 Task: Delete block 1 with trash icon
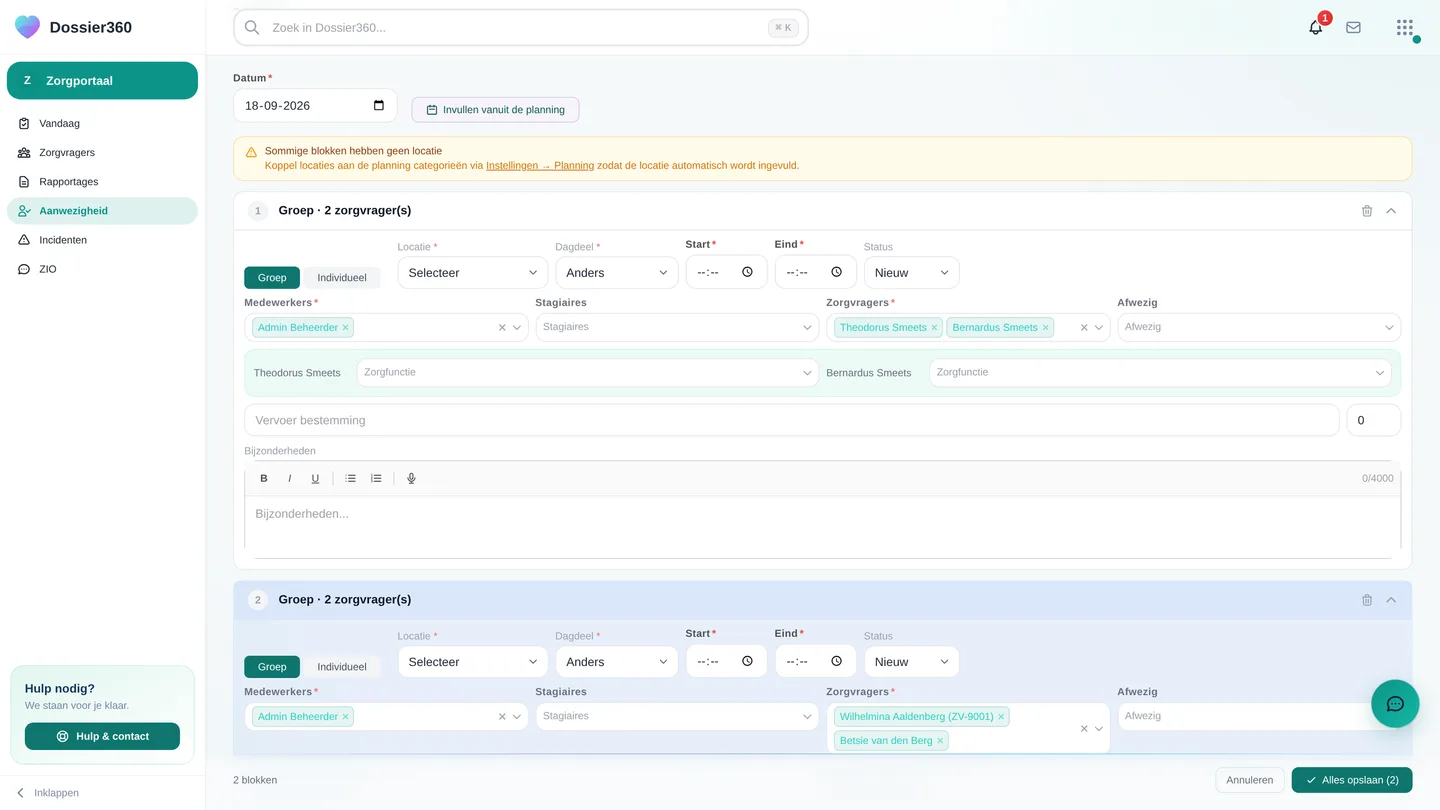(1367, 211)
